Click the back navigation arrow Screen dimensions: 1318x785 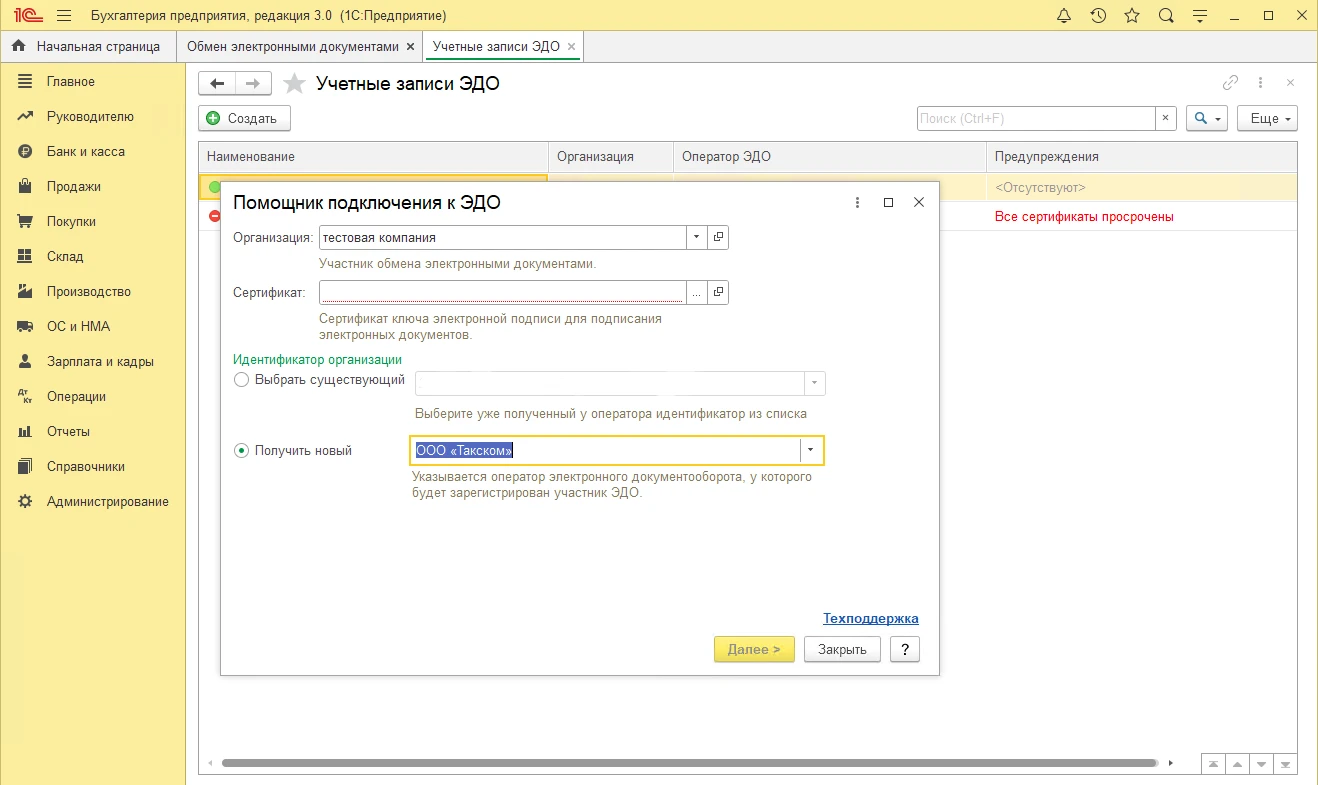[x=217, y=84]
